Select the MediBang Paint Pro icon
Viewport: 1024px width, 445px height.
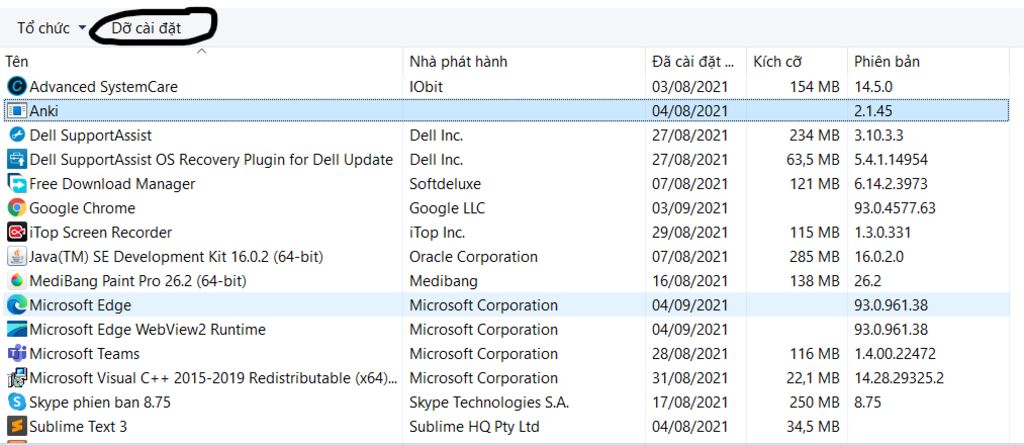[x=17, y=281]
